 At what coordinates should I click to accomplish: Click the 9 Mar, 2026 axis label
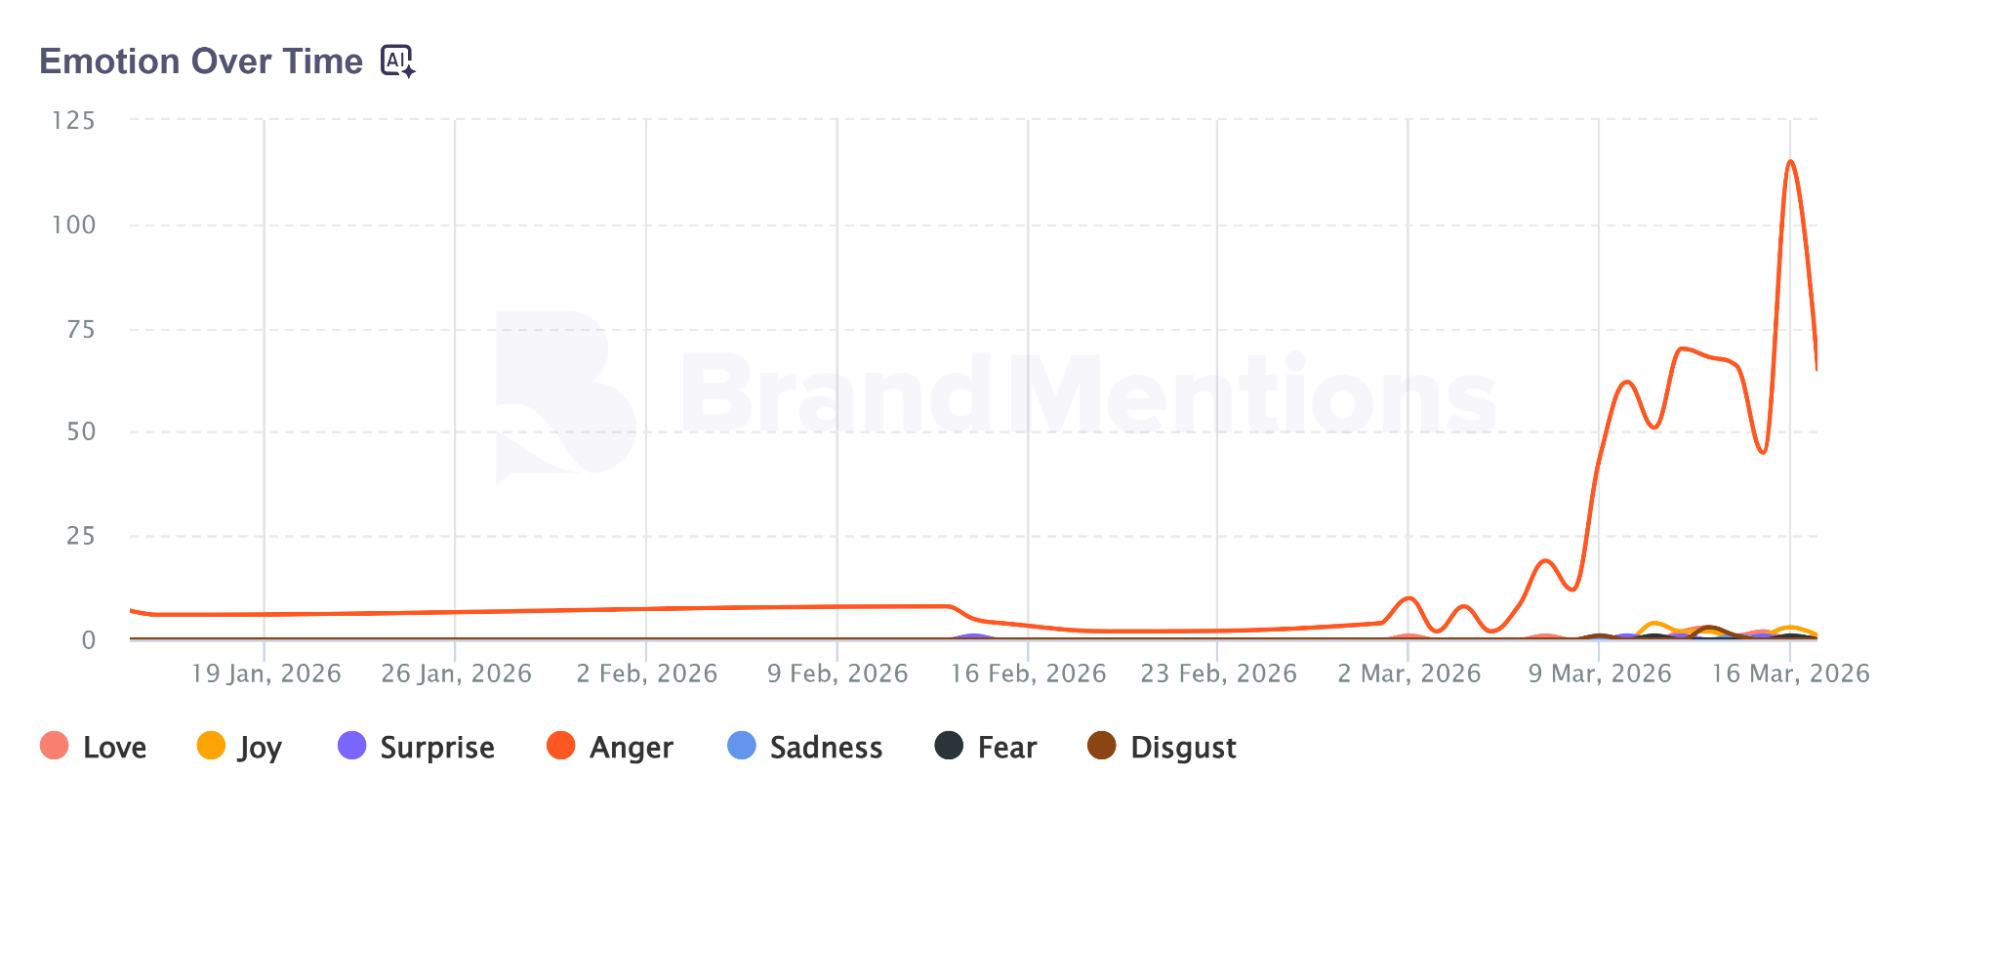click(x=1599, y=673)
